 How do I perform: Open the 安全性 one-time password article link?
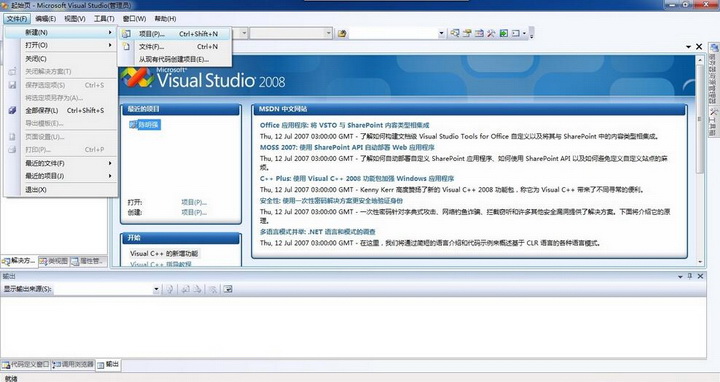[x=331, y=201]
